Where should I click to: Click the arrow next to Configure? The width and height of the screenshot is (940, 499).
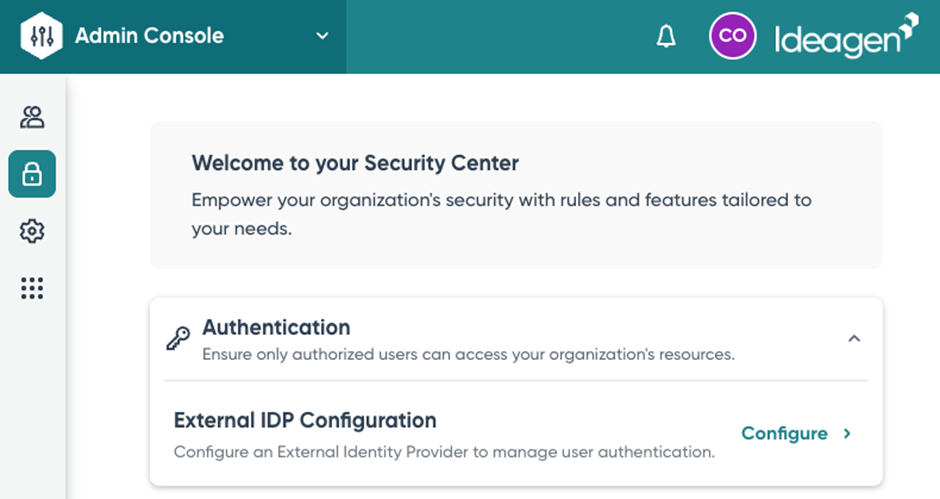[x=847, y=433]
